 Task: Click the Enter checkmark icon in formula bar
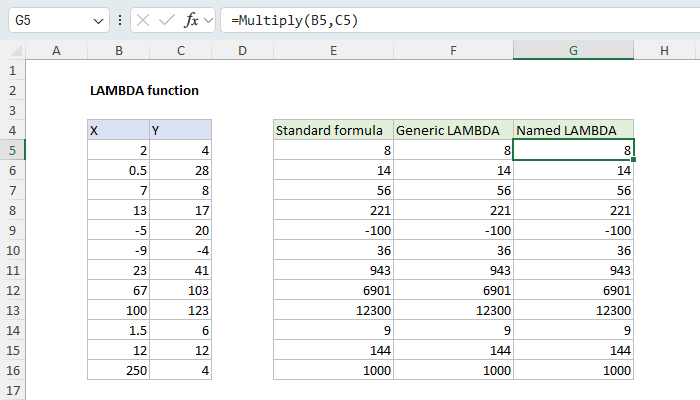[167, 20]
